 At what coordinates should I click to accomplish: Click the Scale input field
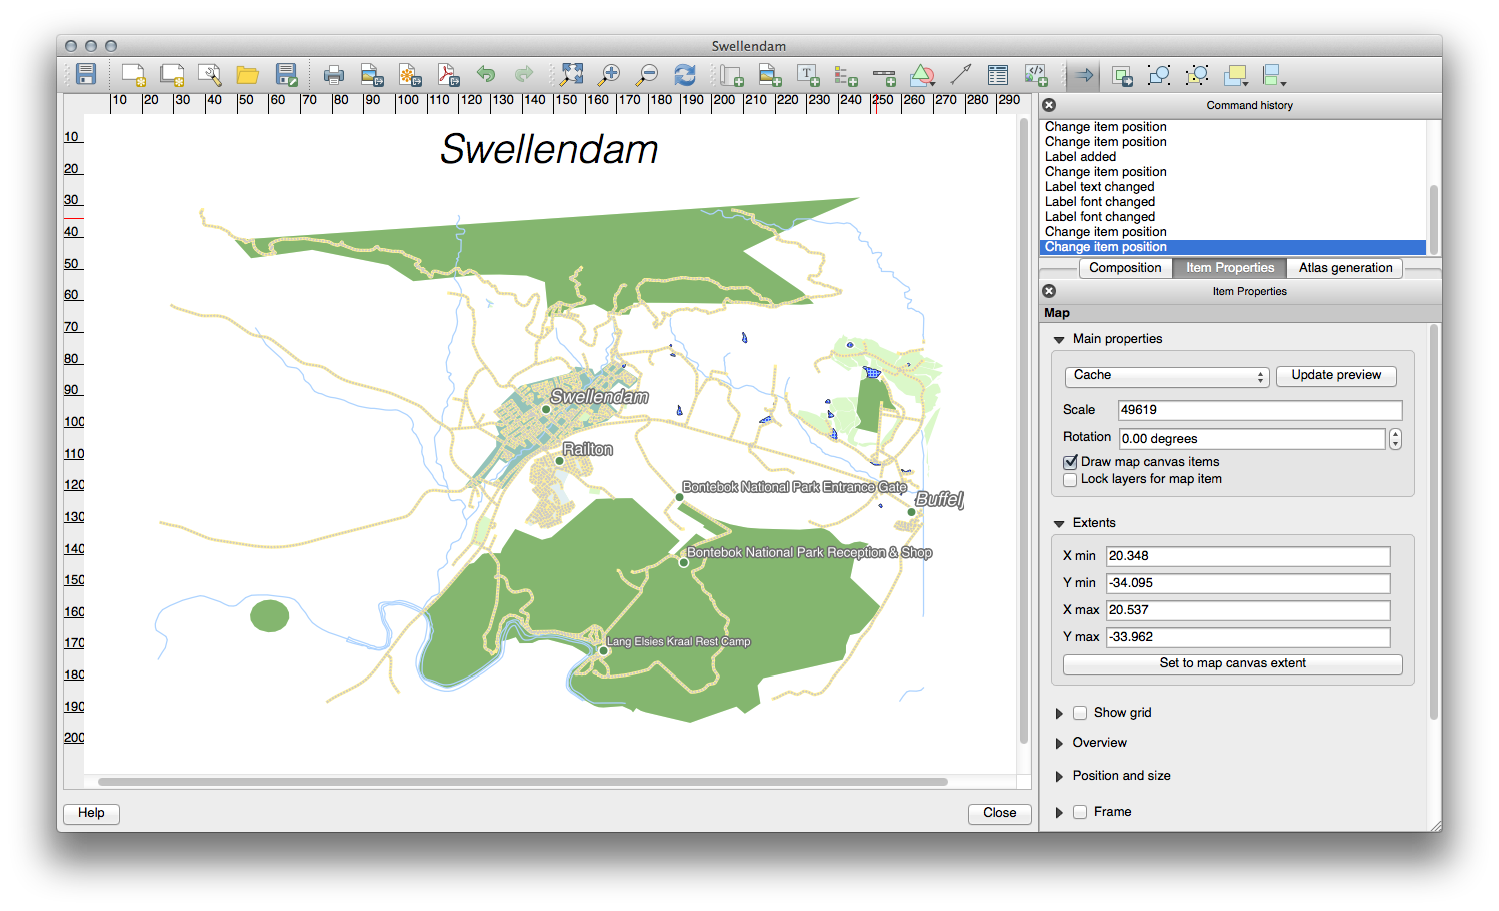(1259, 410)
